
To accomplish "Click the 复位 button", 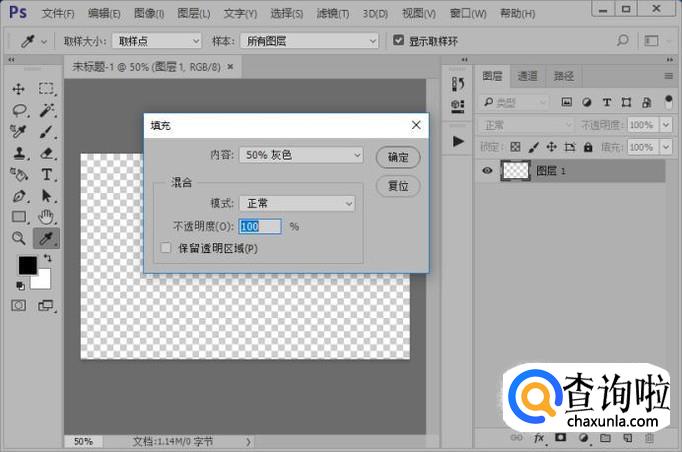I will (398, 186).
